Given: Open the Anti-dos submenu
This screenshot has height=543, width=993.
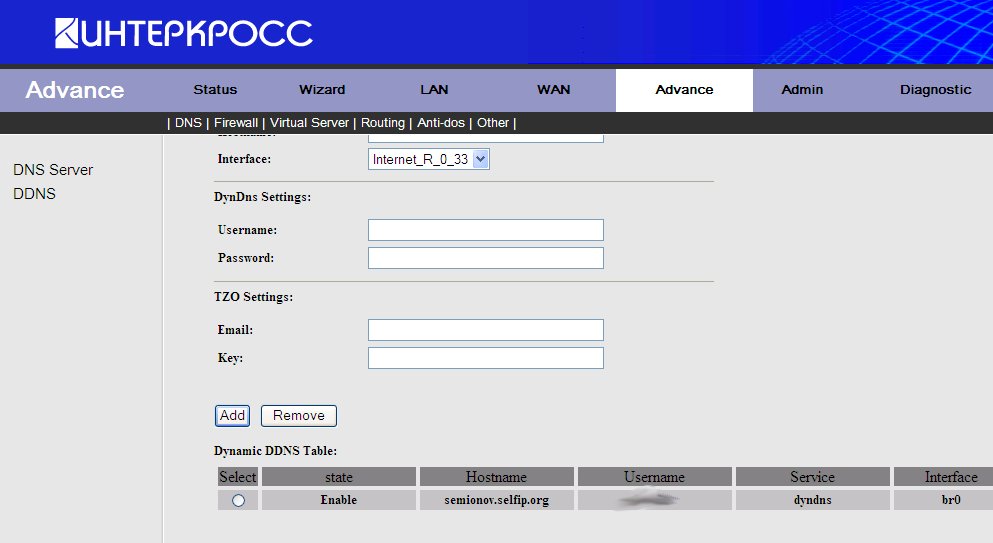Looking at the screenshot, I should [x=441, y=123].
